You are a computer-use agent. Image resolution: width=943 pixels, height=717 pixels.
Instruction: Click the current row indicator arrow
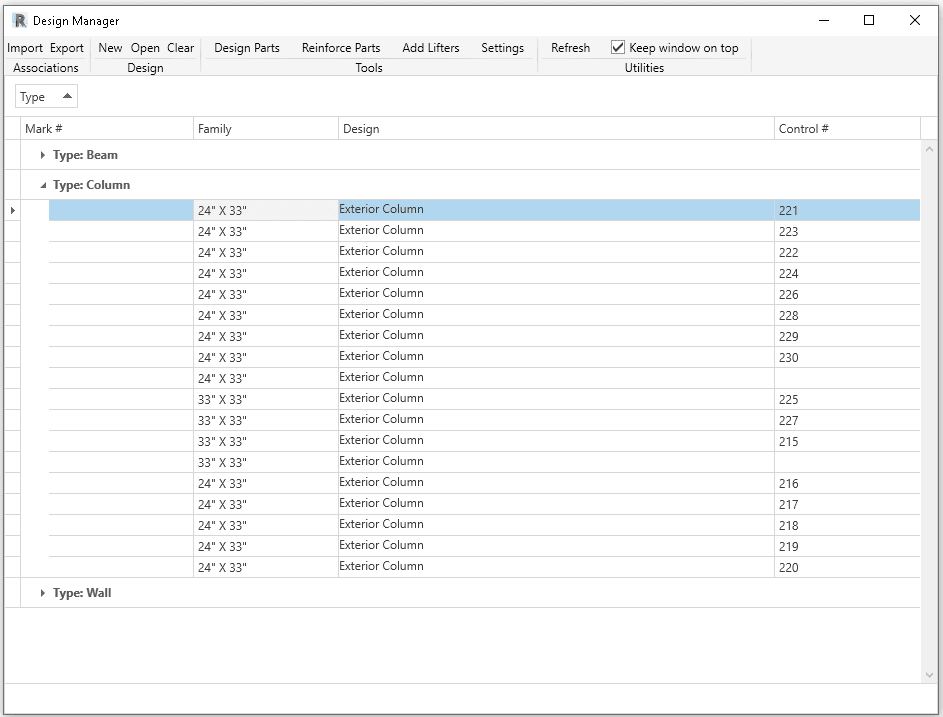pos(13,211)
